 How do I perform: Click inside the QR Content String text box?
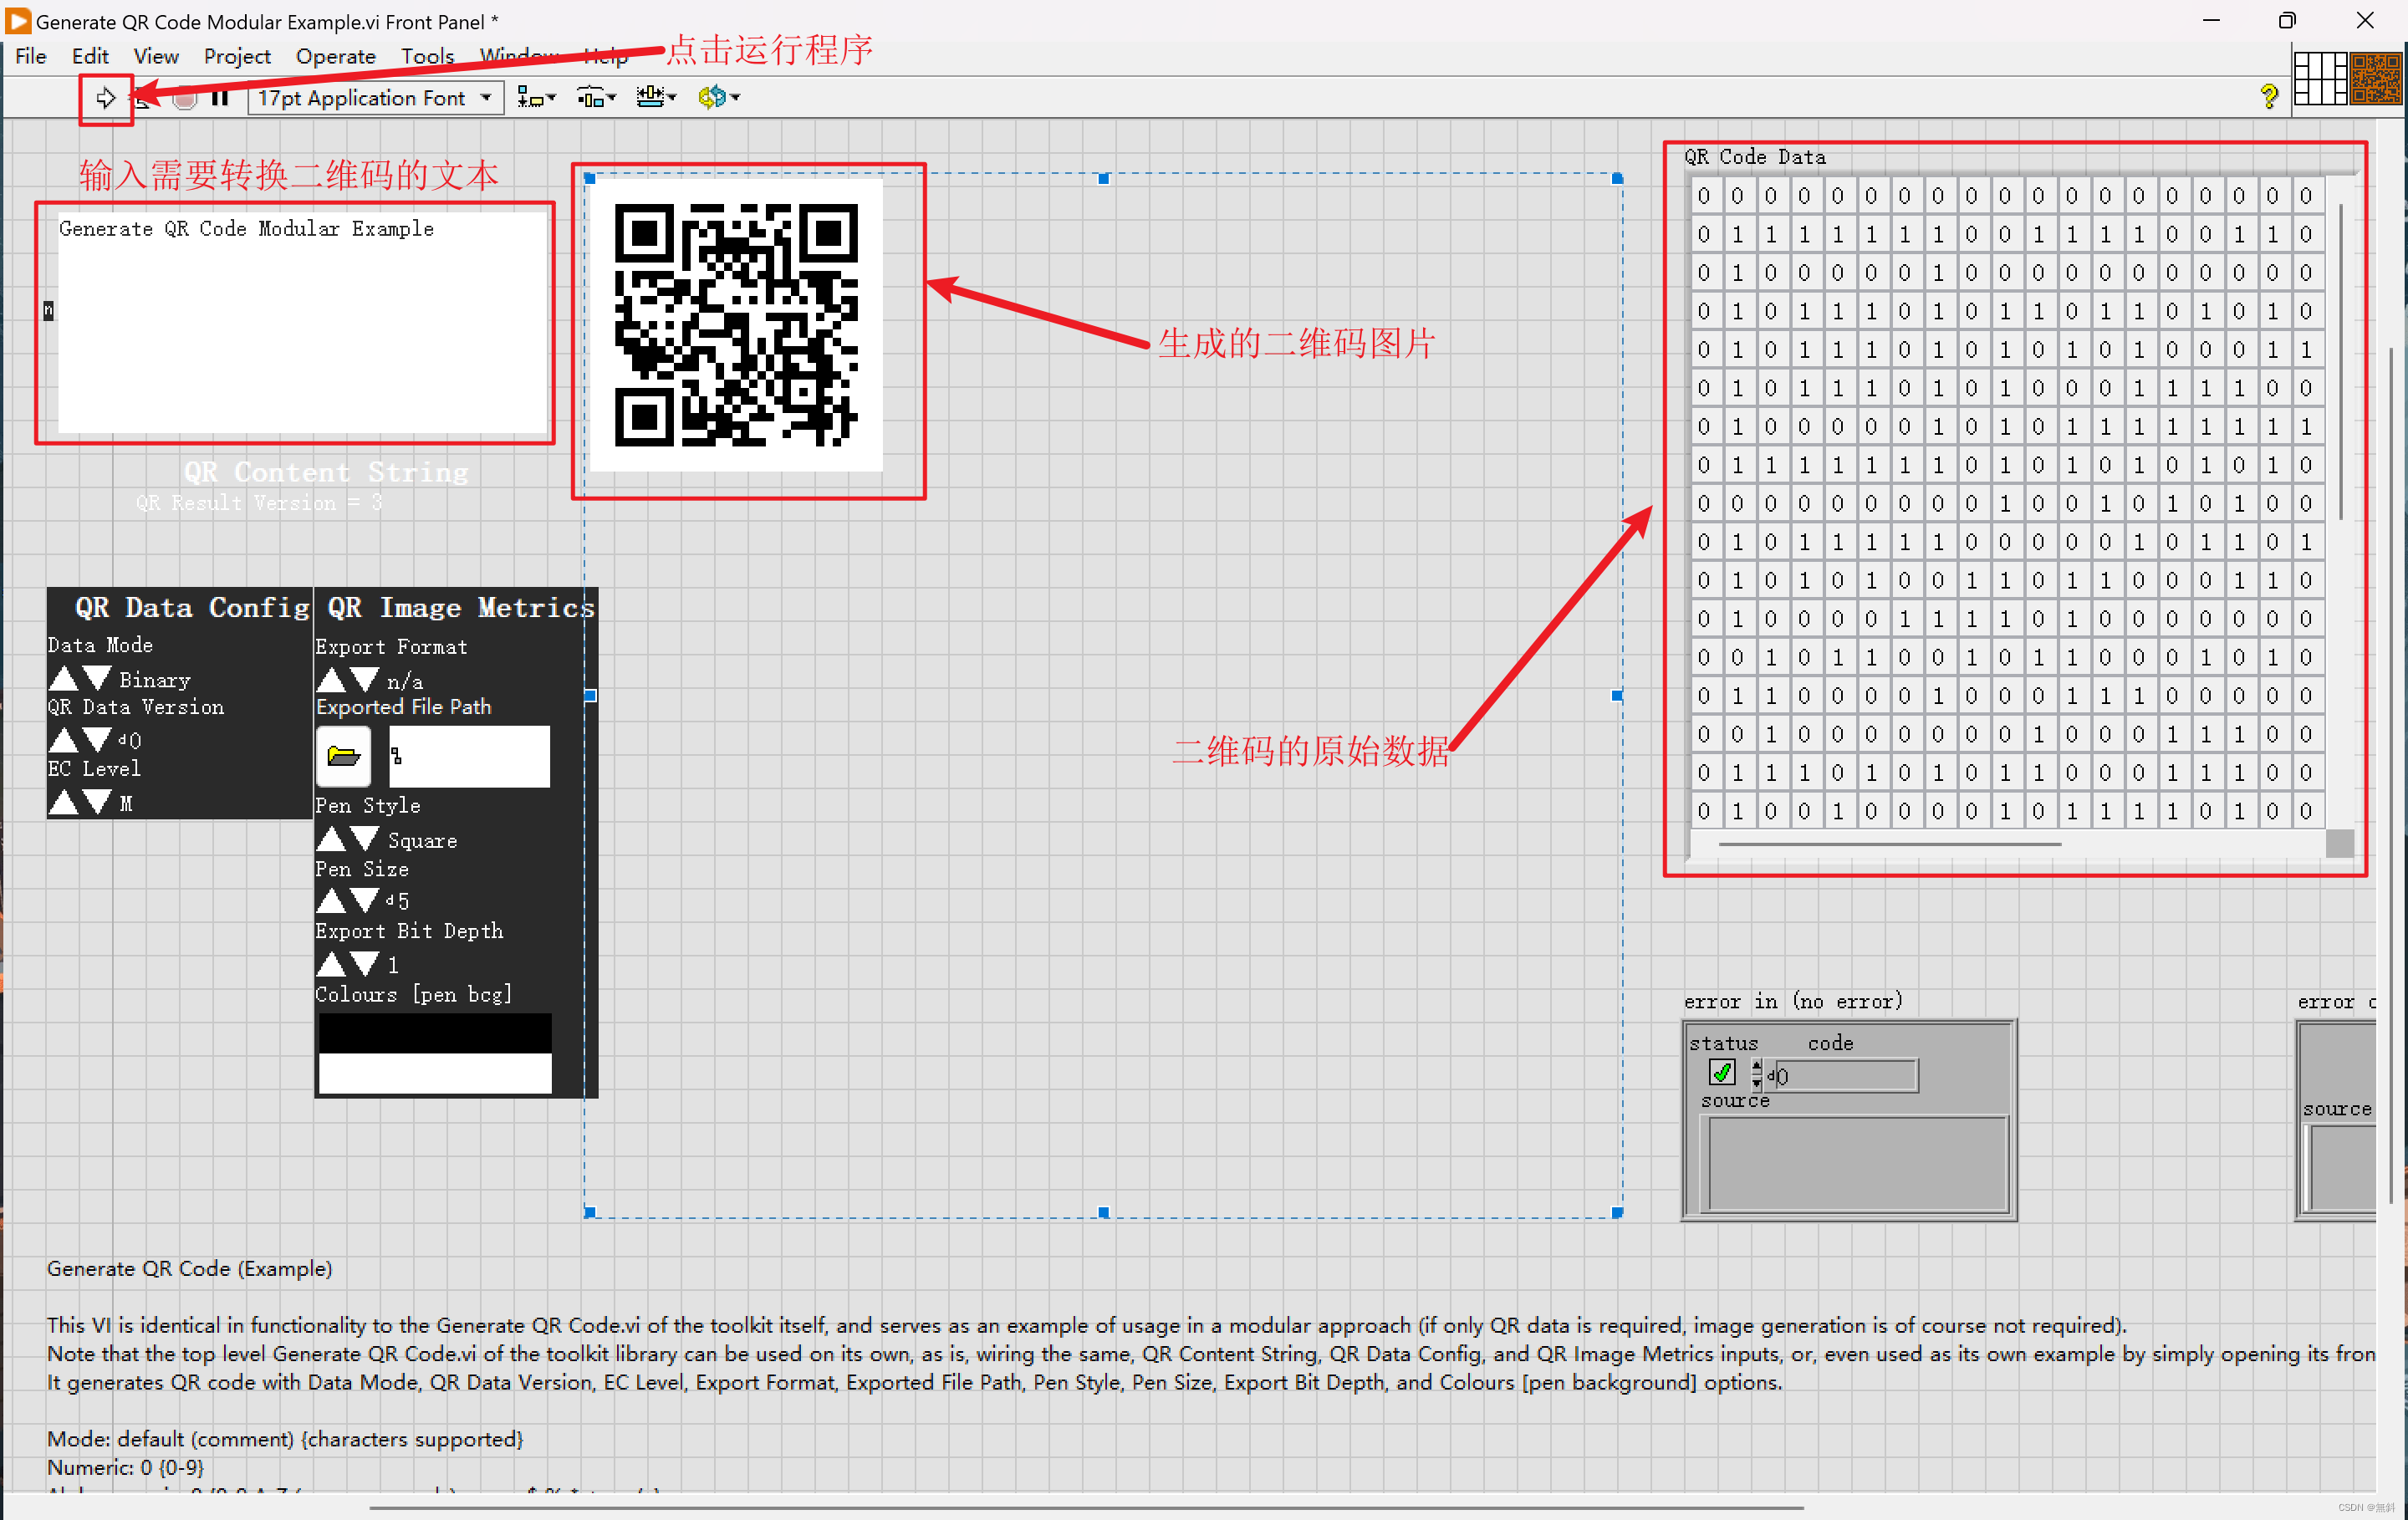click(x=300, y=320)
